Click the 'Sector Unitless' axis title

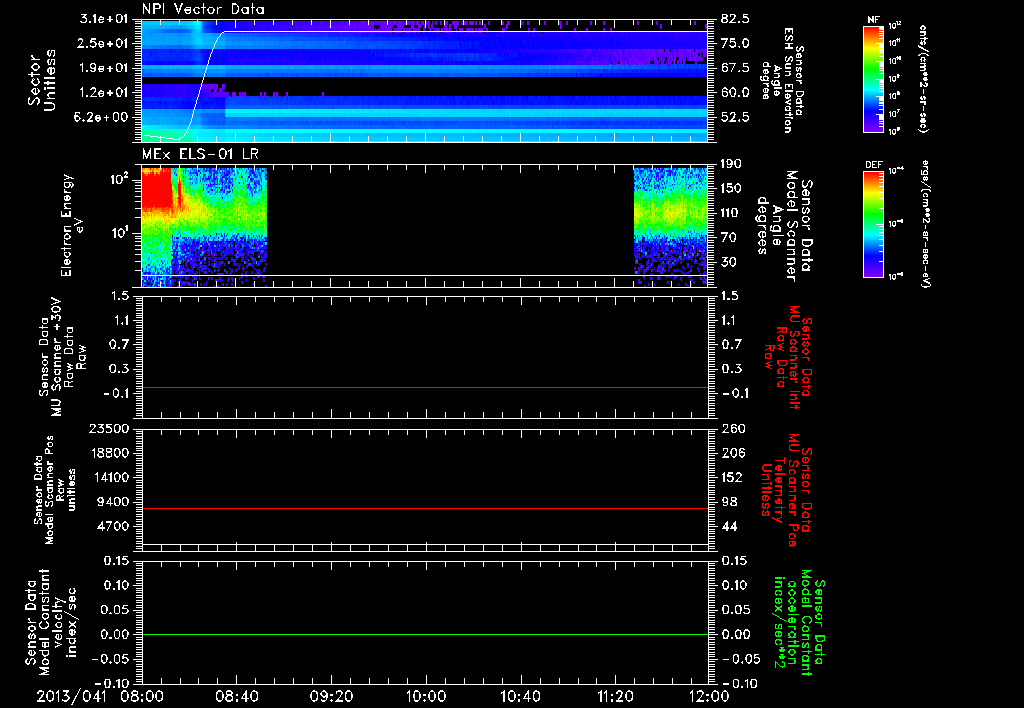(42, 80)
